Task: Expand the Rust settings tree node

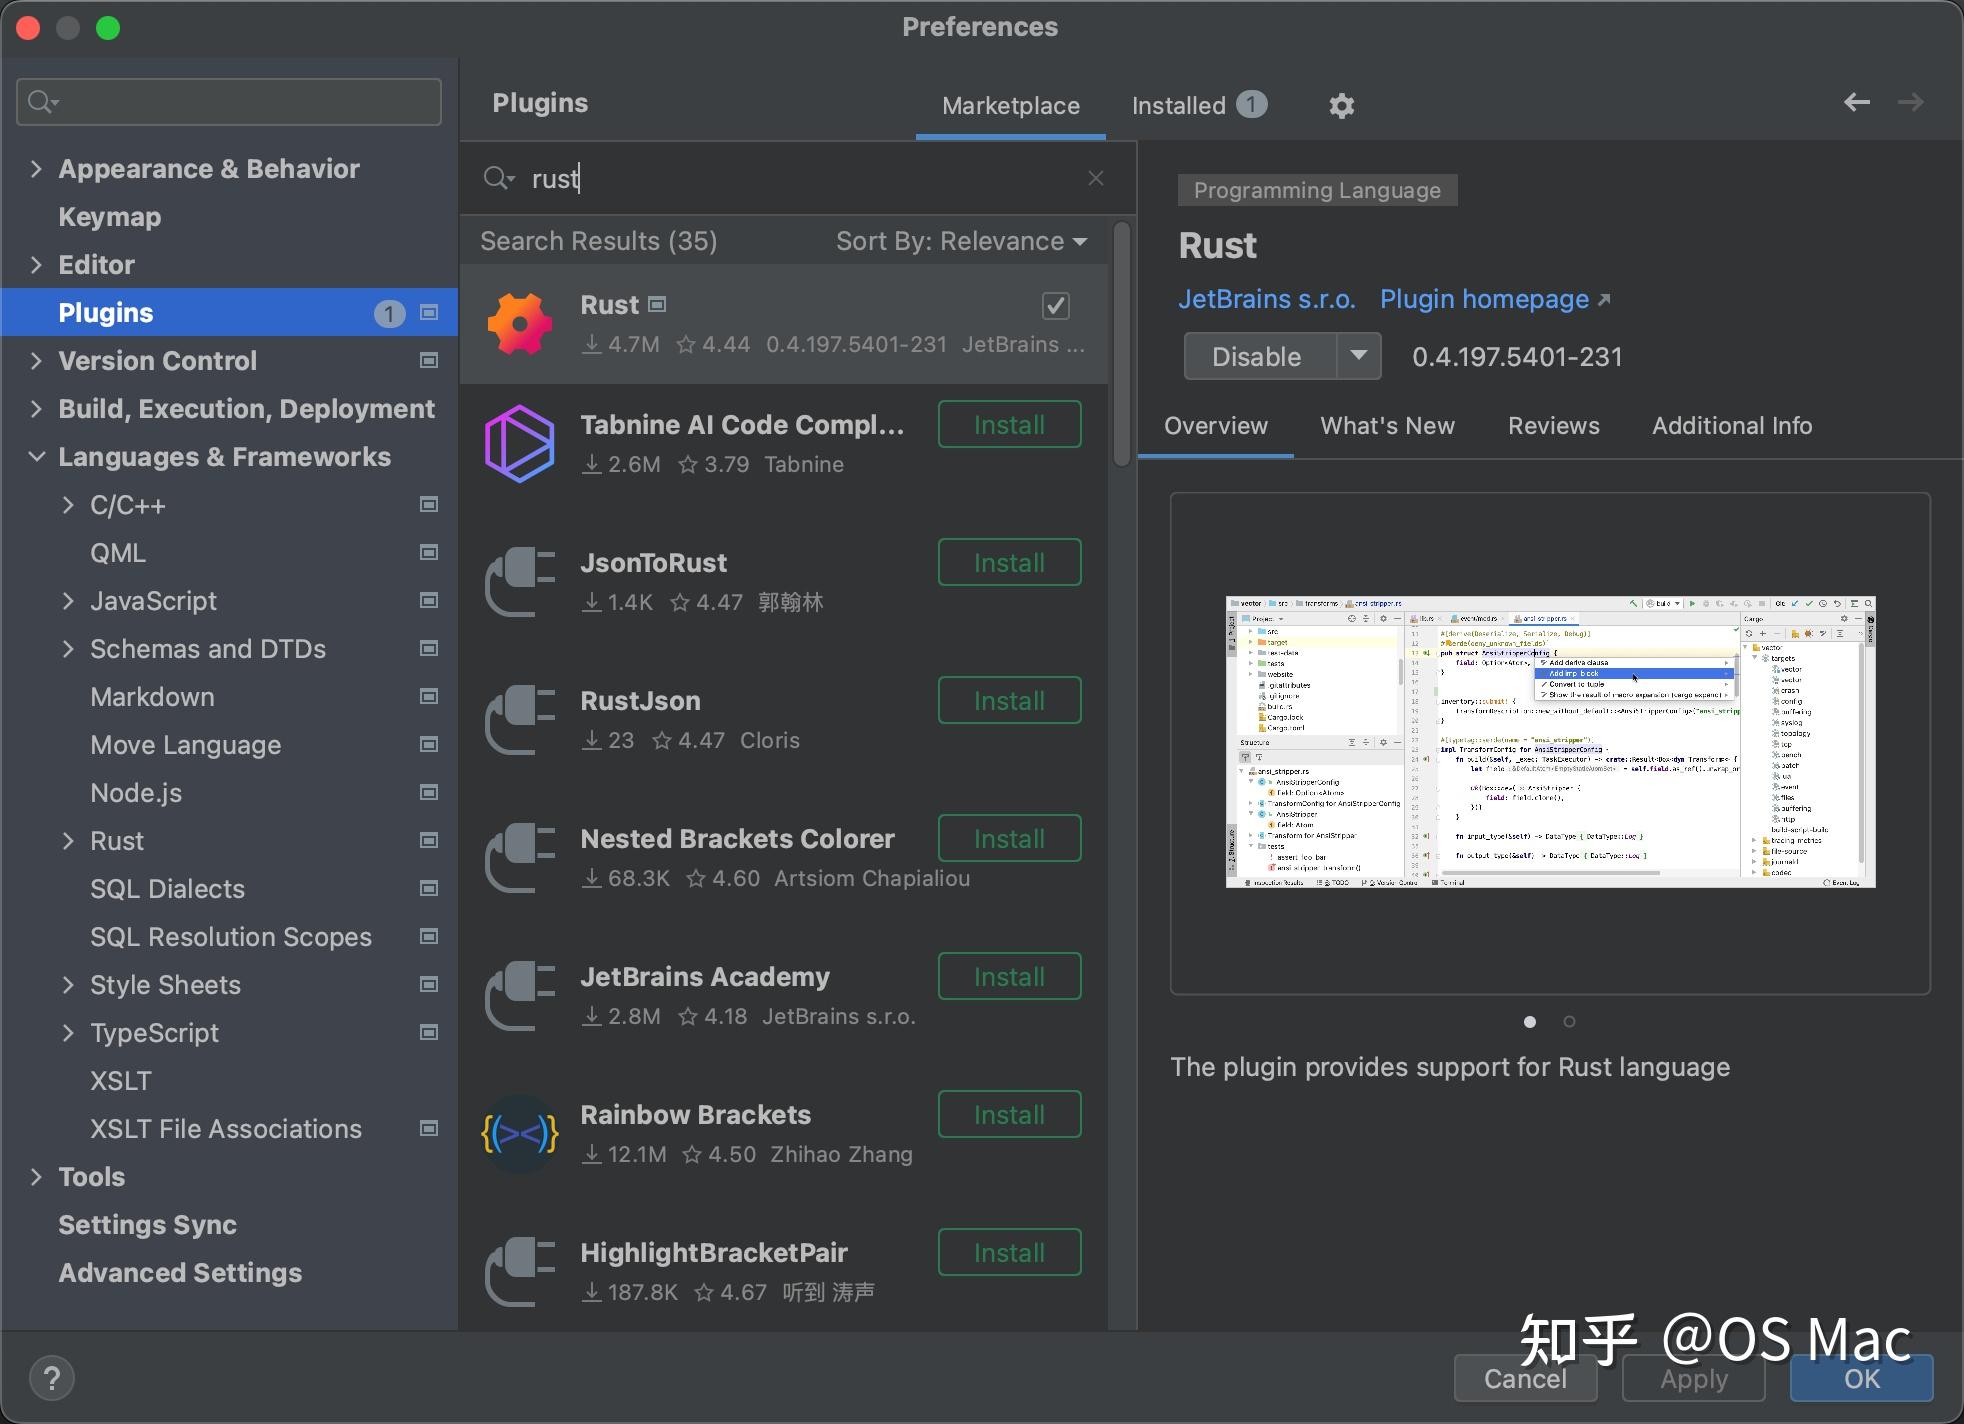Action: pyautogui.click(x=68, y=840)
